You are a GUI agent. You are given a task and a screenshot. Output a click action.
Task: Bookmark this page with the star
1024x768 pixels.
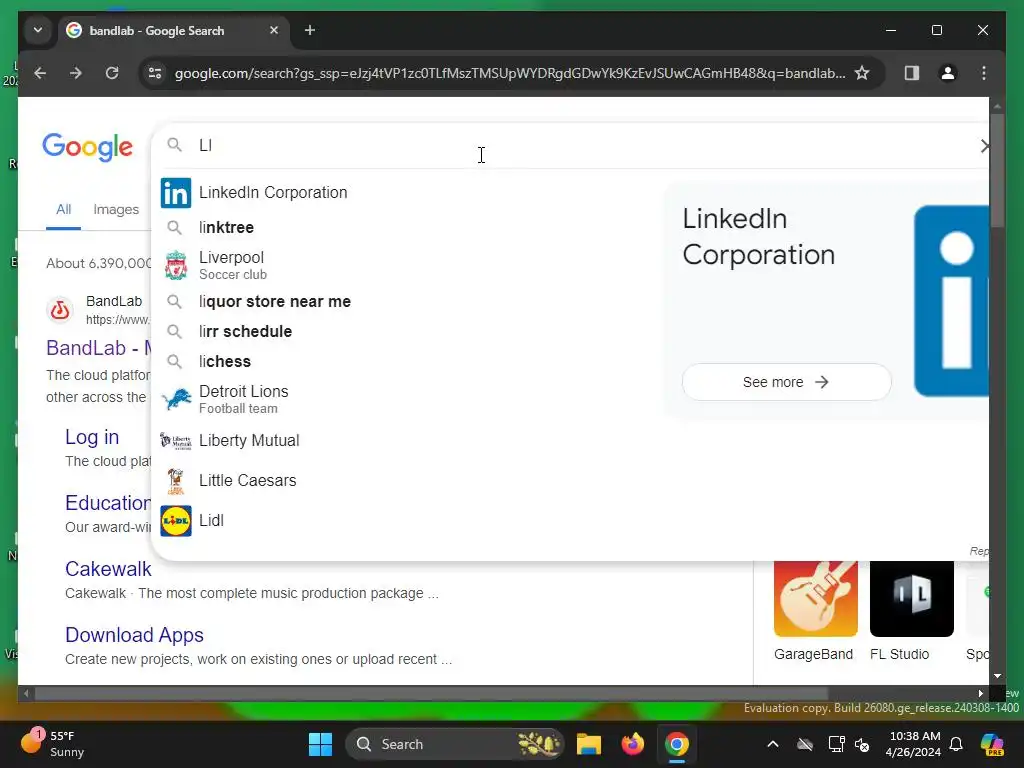pos(862,73)
